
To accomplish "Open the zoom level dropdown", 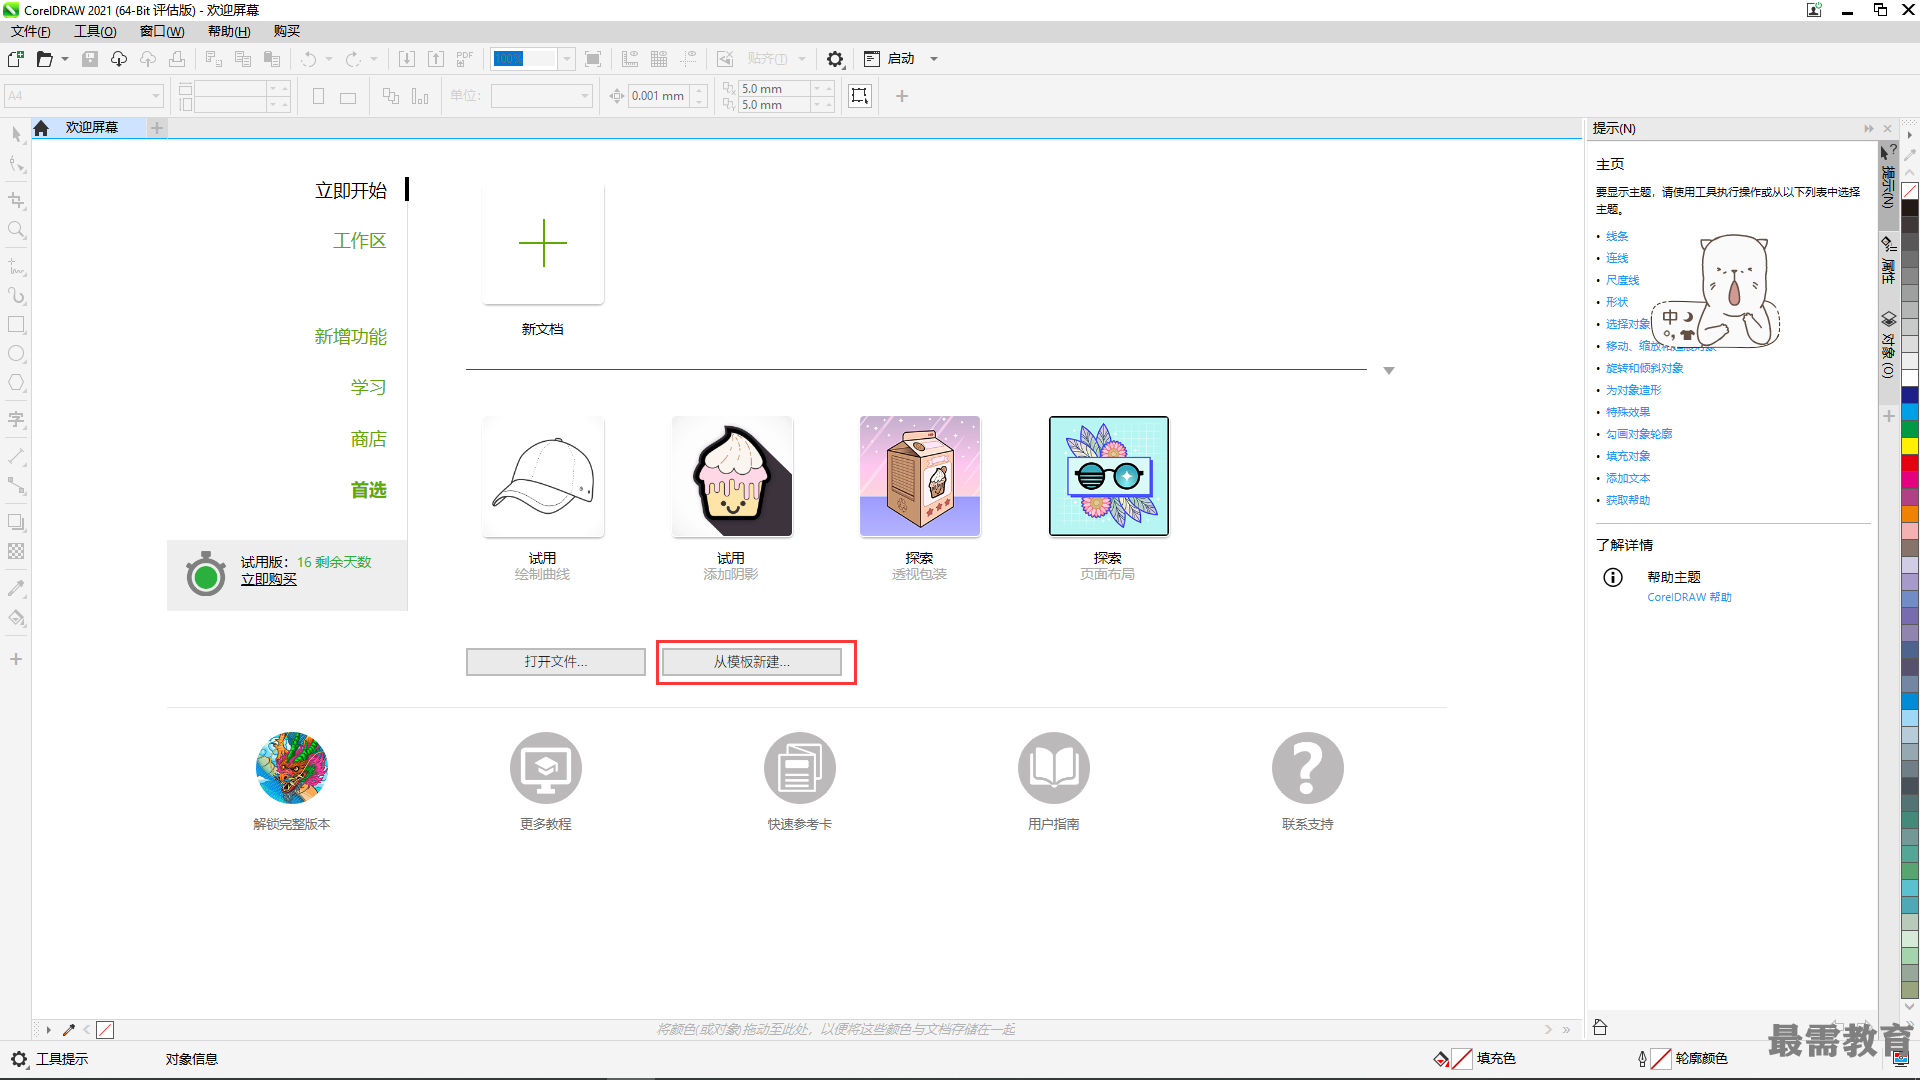I will coord(567,59).
